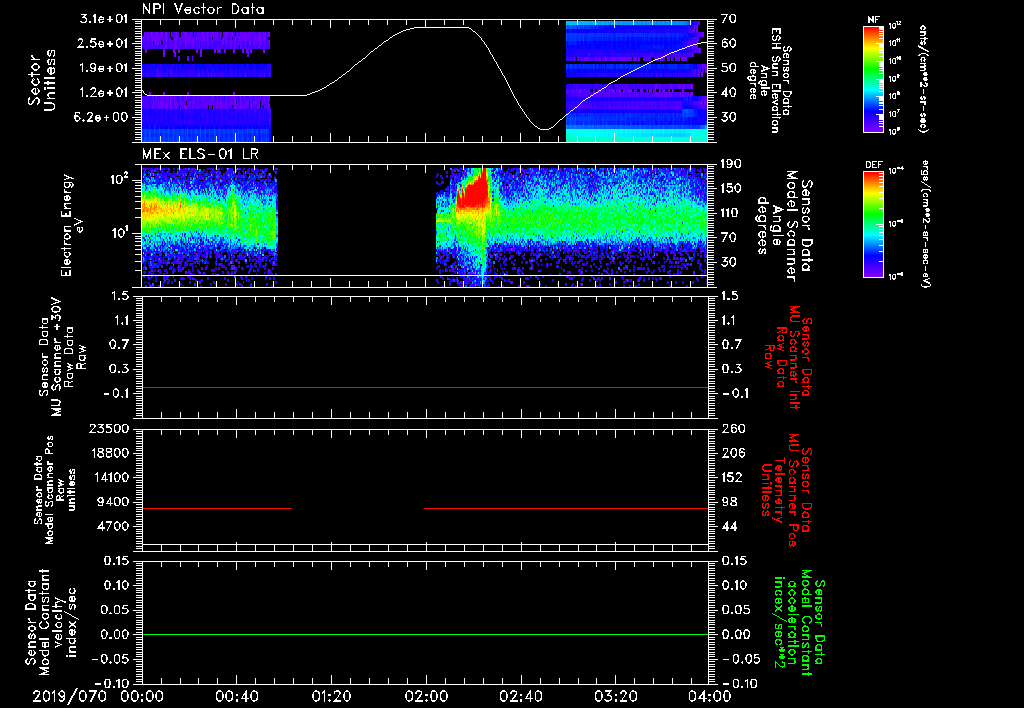Click the 40 sun elevation tick value
The image size is (1024, 708).
[729, 93]
